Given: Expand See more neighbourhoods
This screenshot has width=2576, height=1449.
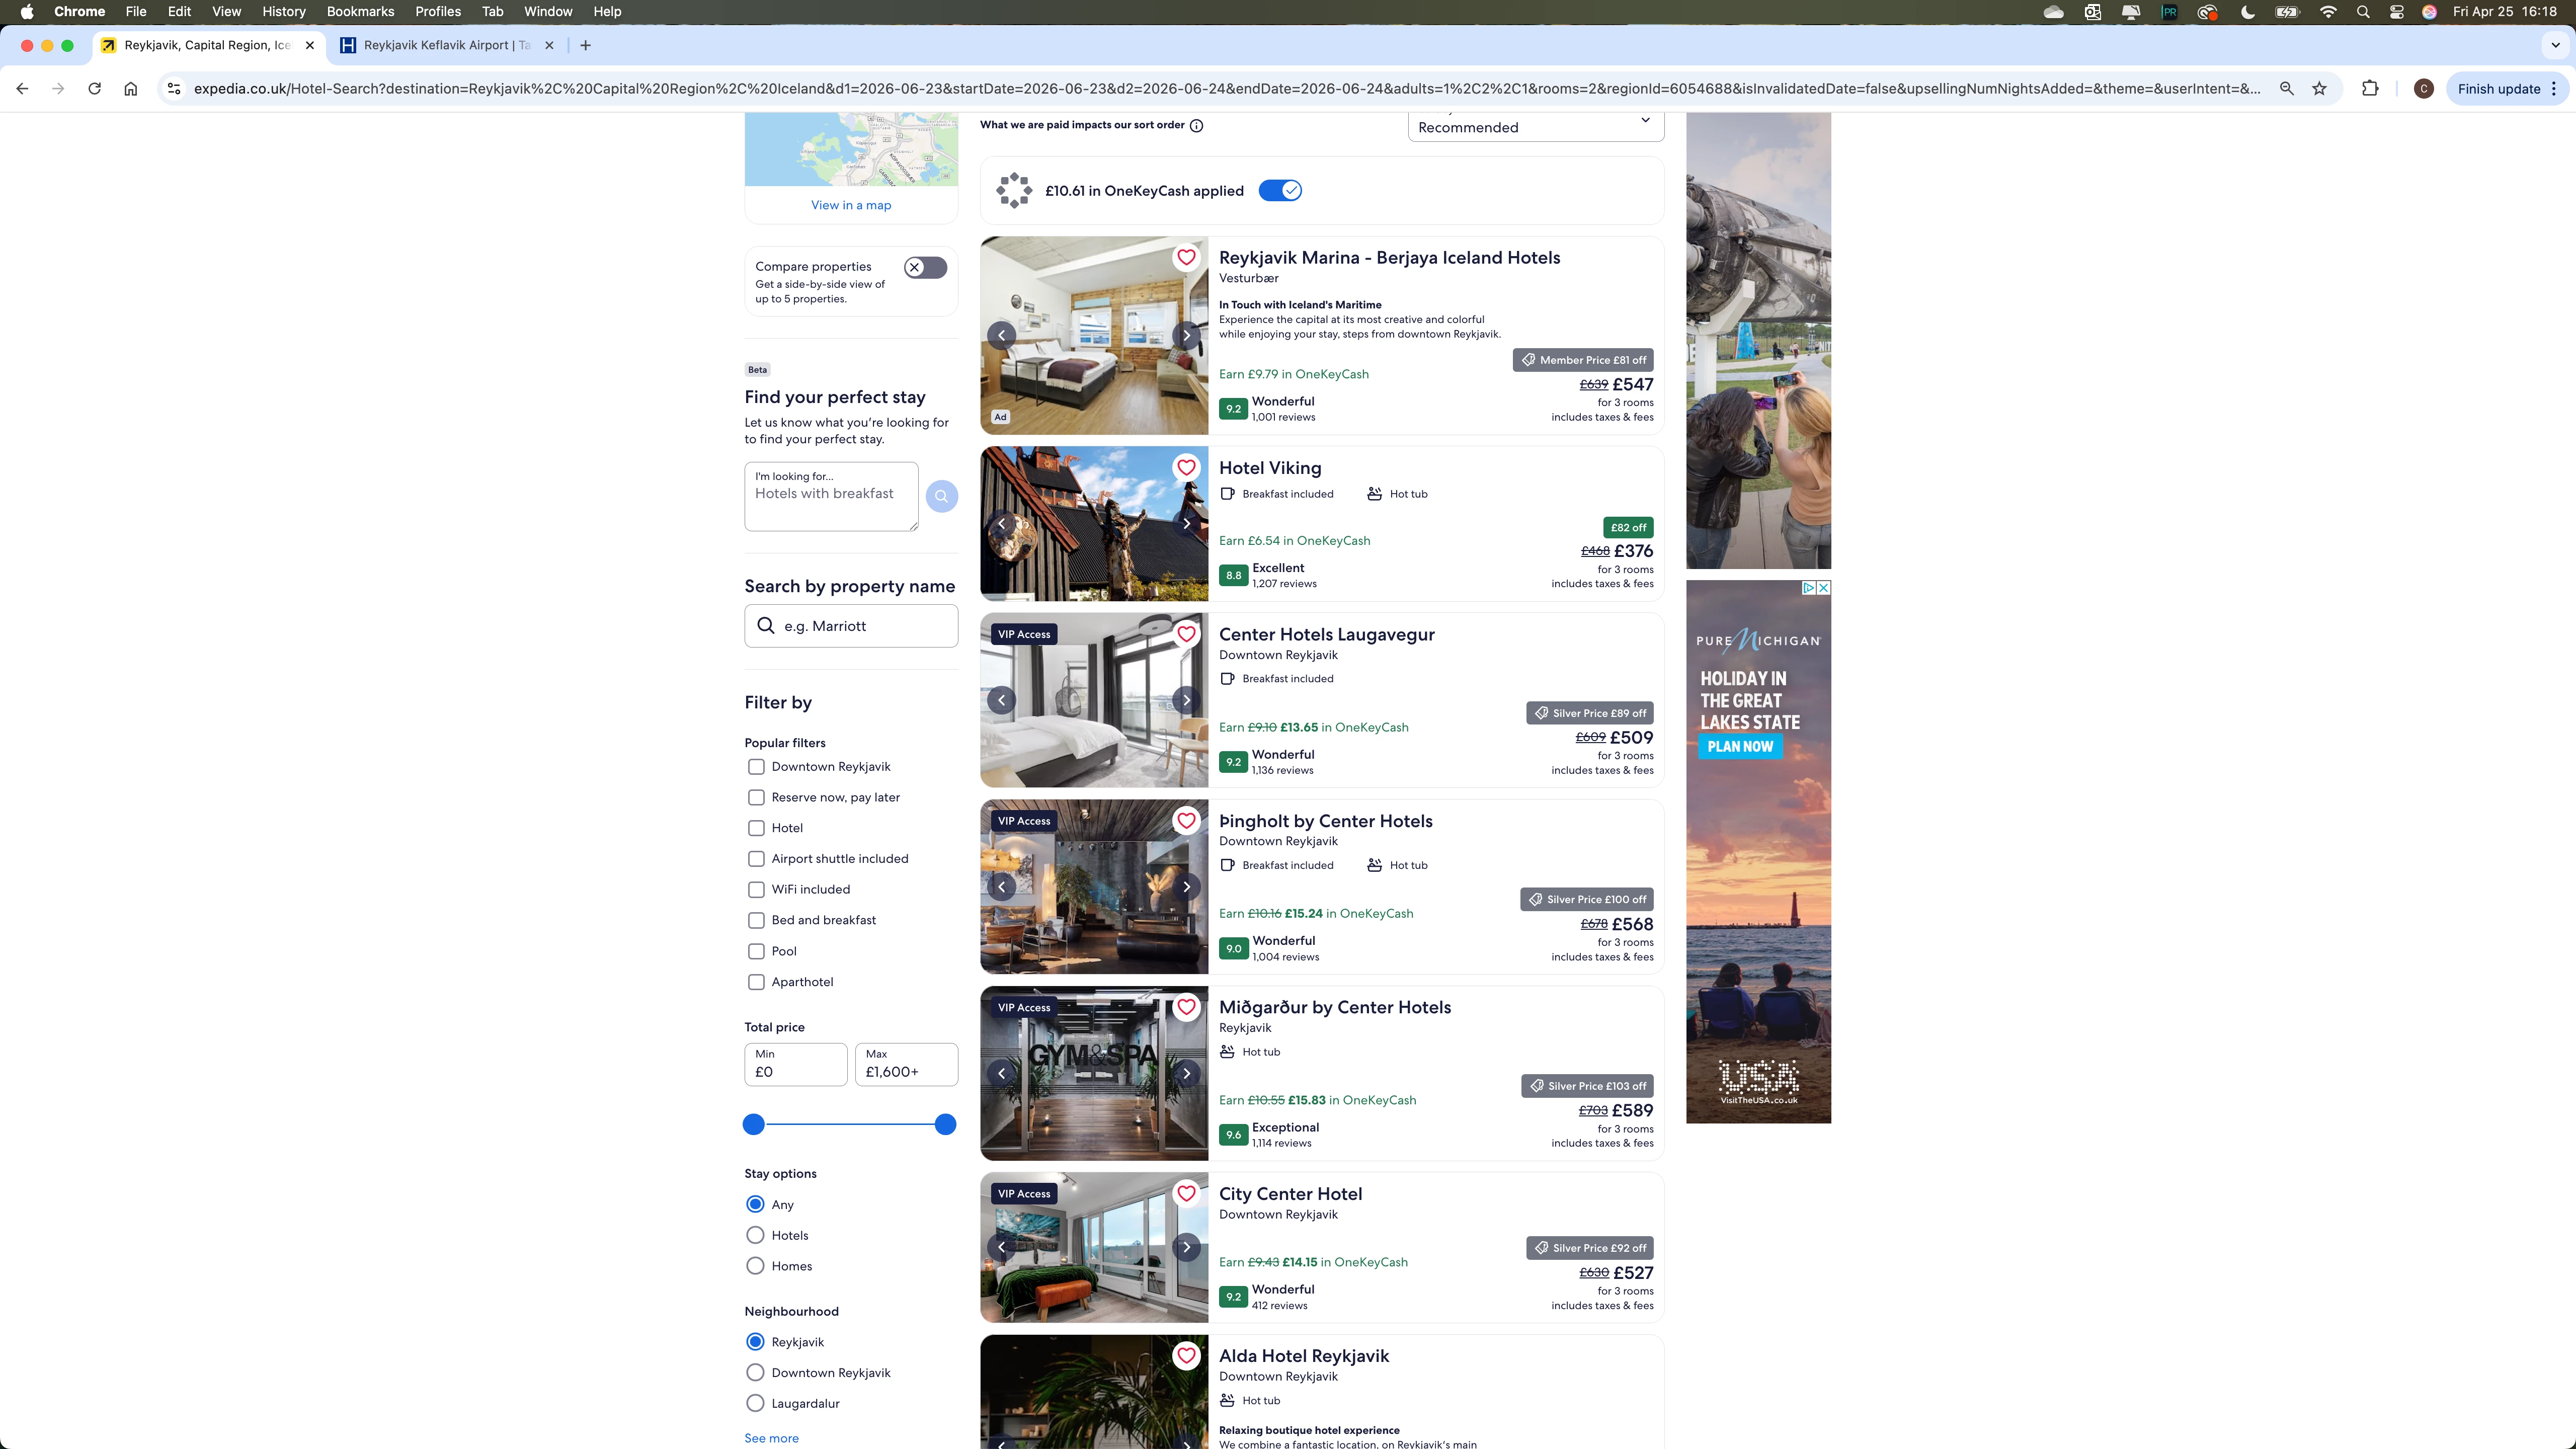Looking at the screenshot, I should point(771,1438).
